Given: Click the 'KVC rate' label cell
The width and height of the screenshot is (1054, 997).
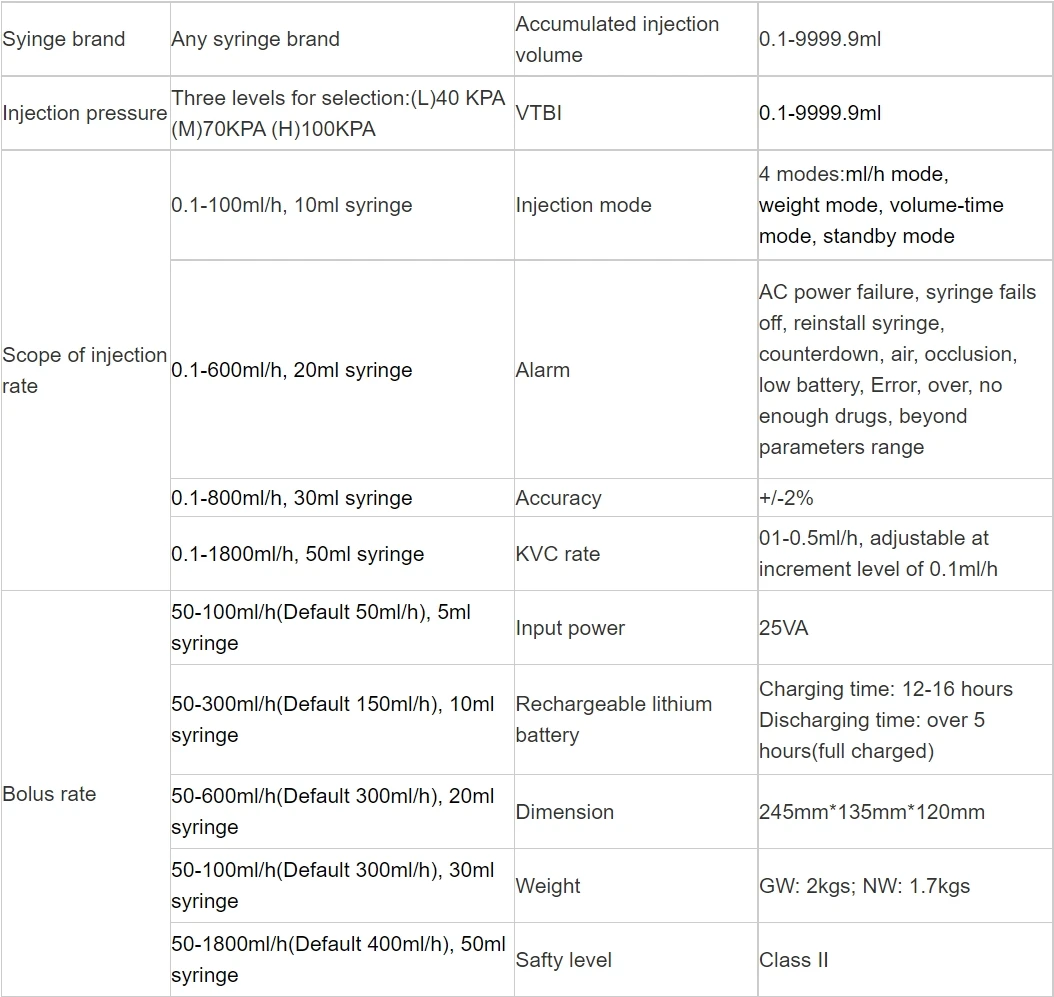Looking at the screenshot, I should coord(558,554).
